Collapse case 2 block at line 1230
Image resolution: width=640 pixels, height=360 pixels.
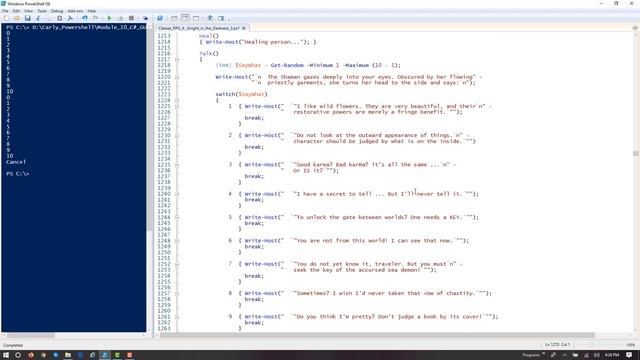coord(177,136)
